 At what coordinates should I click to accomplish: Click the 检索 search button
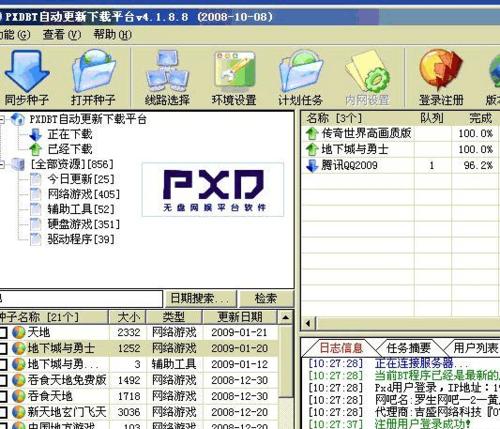click(x=266, y=298)
